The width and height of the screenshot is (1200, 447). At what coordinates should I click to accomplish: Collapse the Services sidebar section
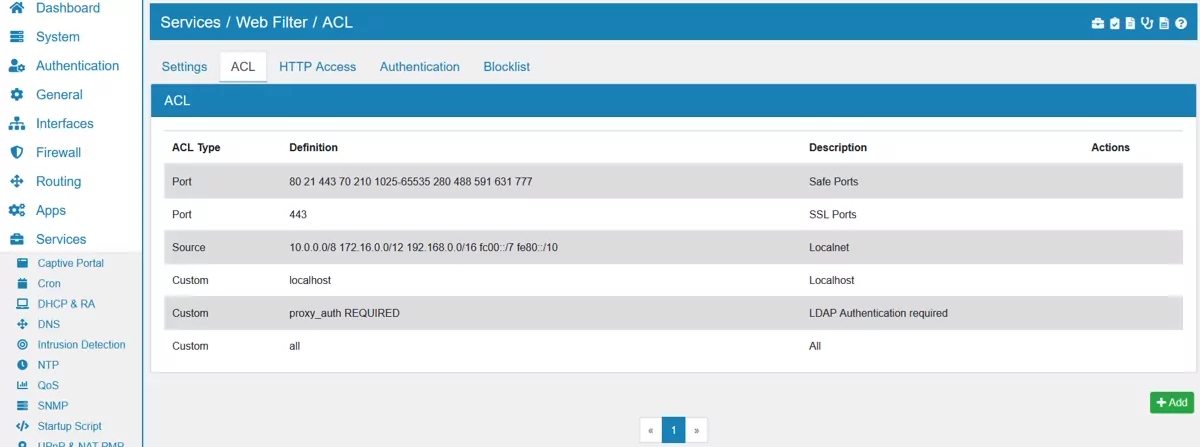tap(61, 240)
